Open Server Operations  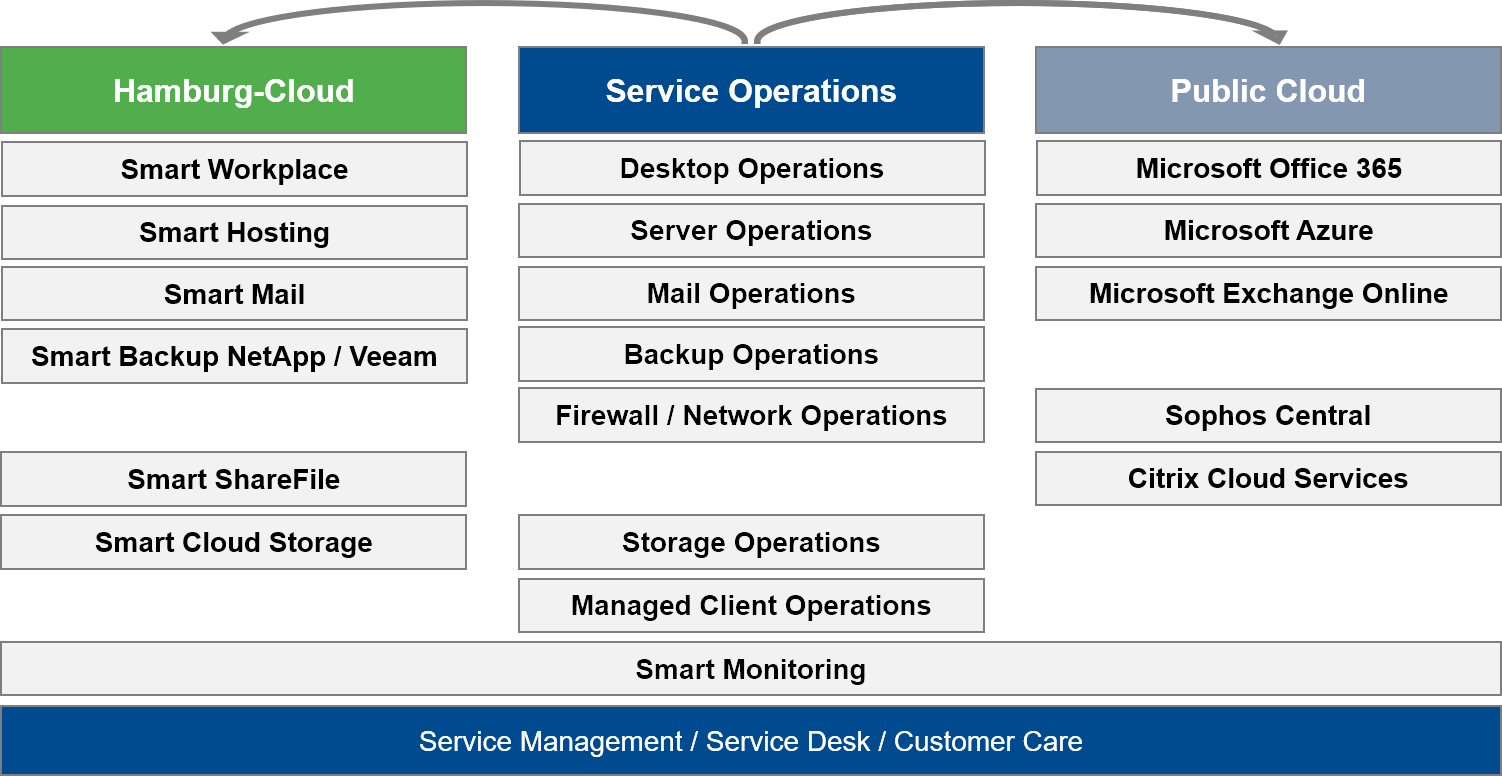point(751,230)
